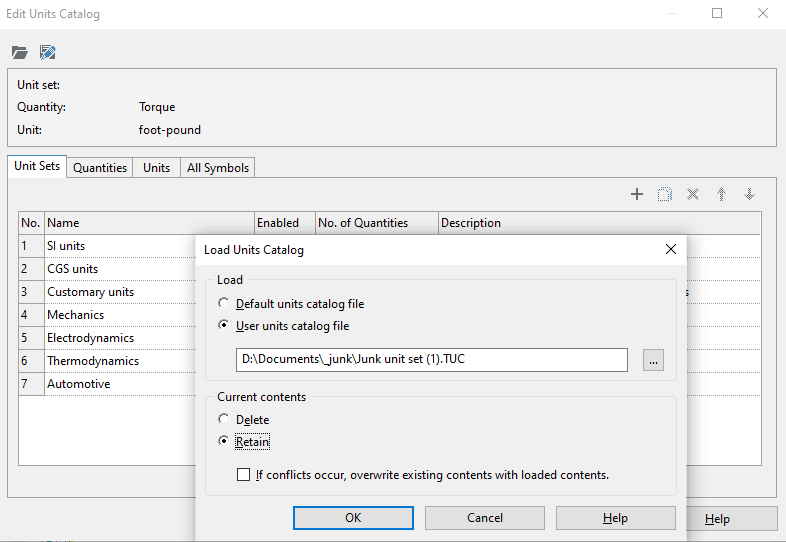Close the Load Units Catalog dialog
Viewport: 786px width, 542px height.
[669, 250]
